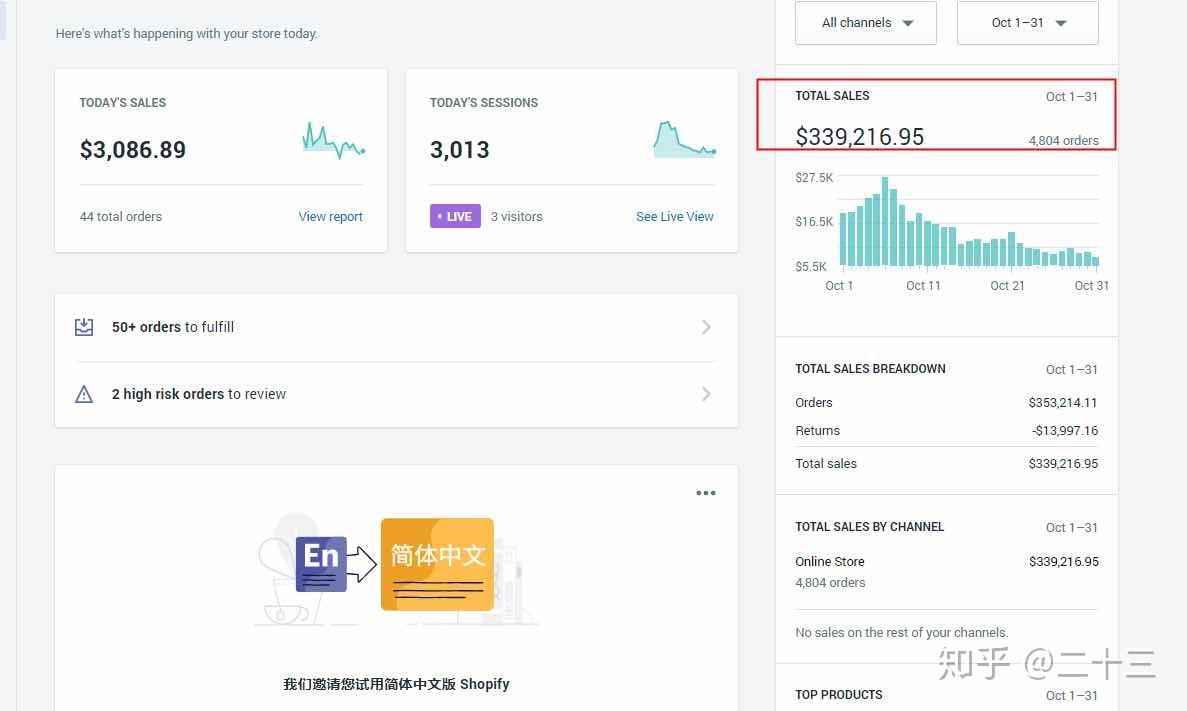Click the TOTAL SALES BREAKDOWN heading
This screenshot has width=1187, height=711.
point(870,369)
